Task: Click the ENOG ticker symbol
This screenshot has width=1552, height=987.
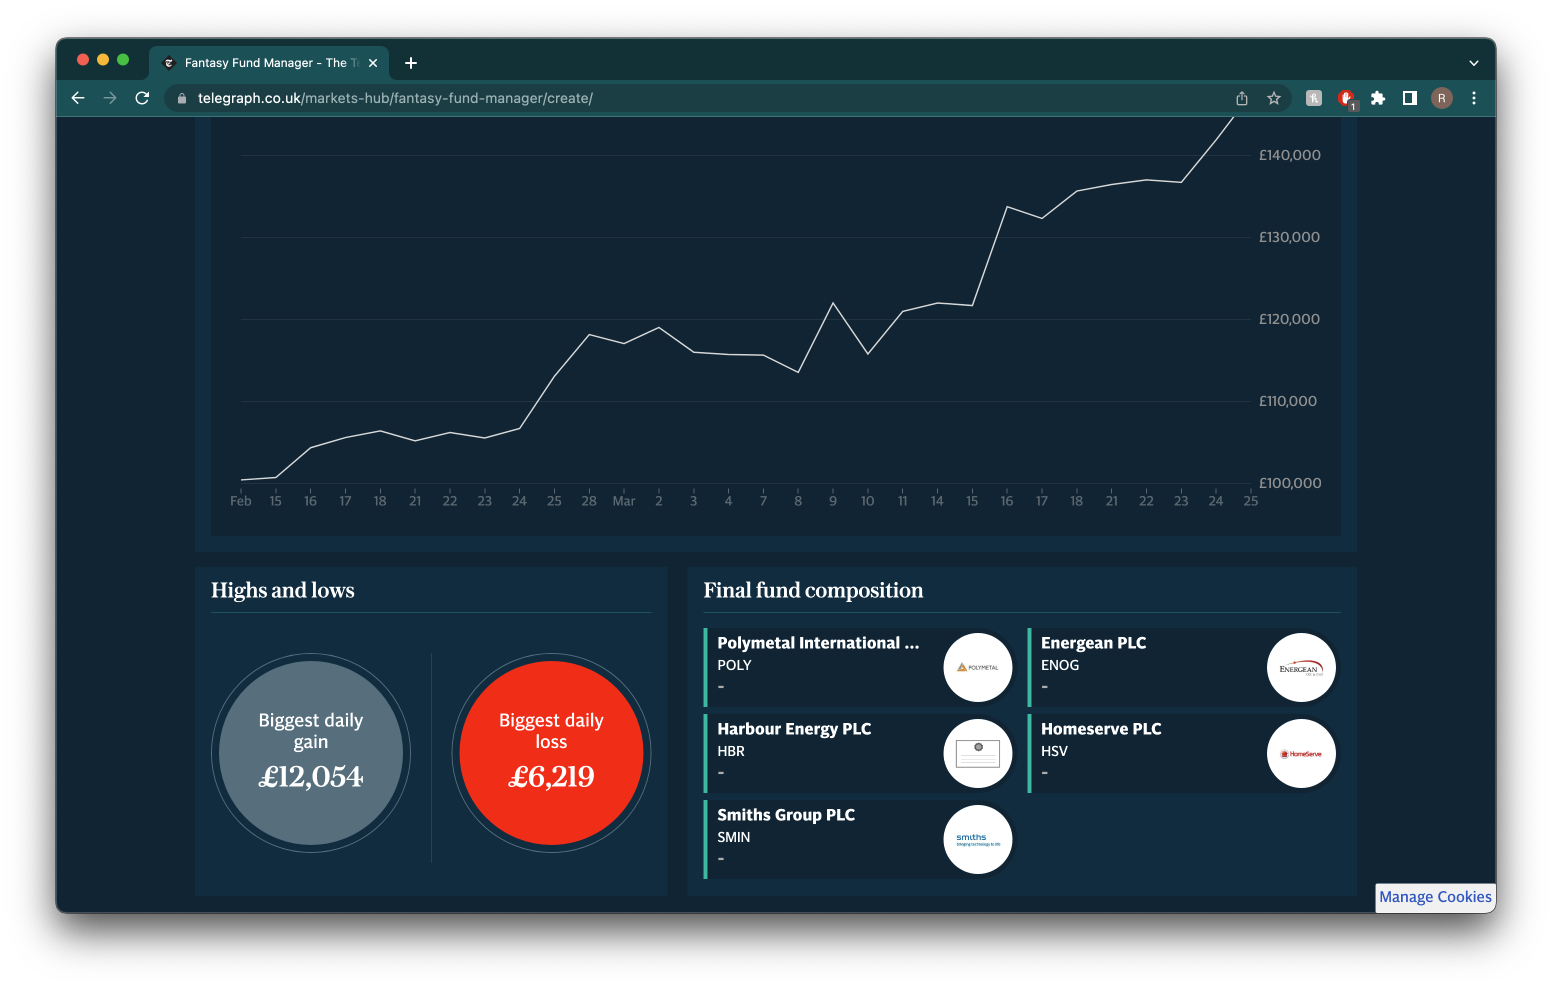Action: 1060,665
